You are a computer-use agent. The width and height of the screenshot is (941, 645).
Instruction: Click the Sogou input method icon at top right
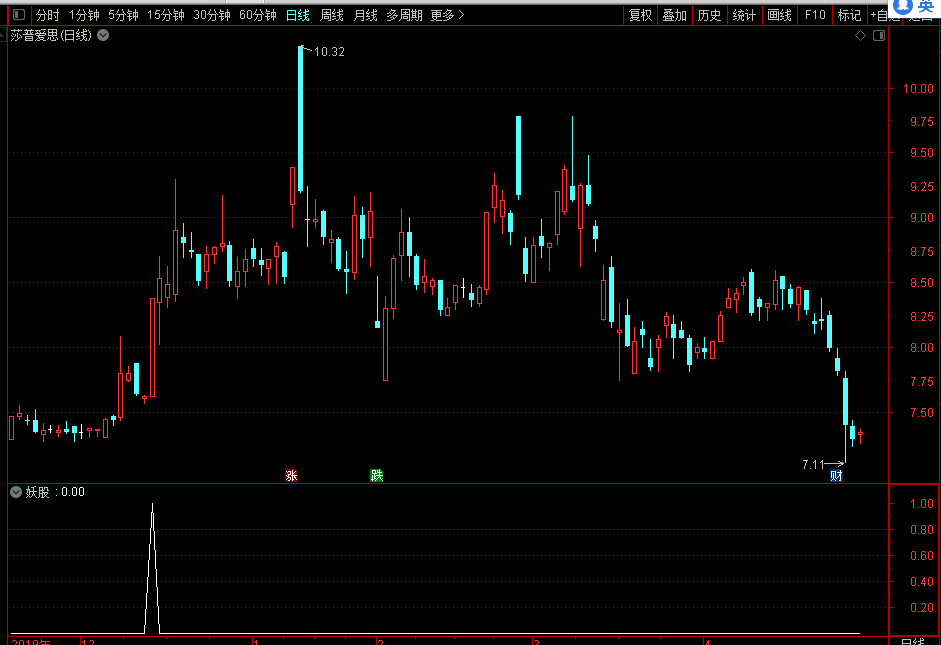(903, 6)
